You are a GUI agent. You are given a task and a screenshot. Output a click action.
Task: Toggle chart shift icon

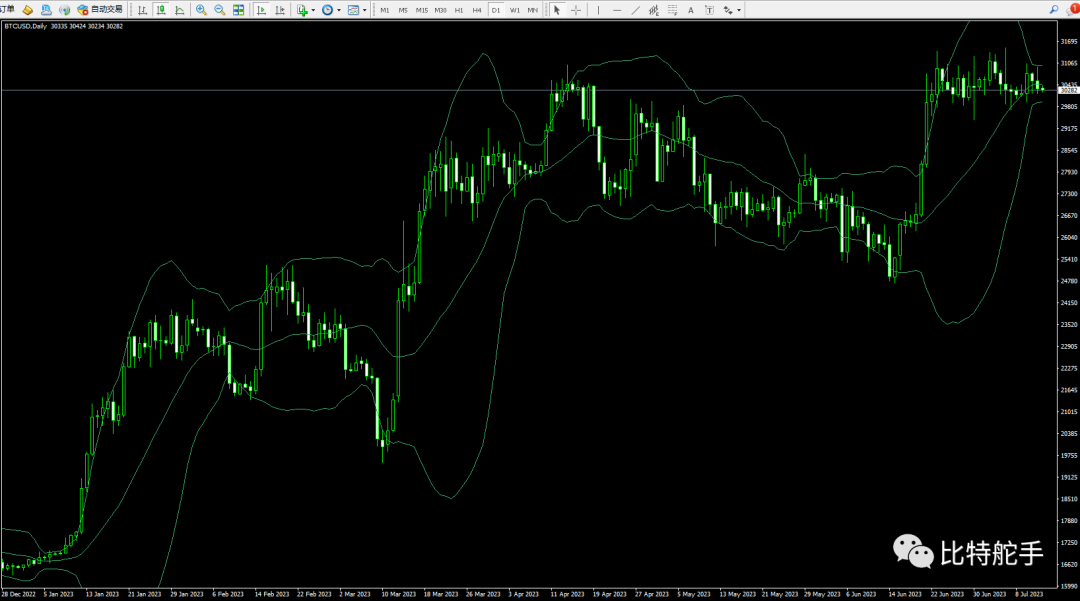click(280, 10)
